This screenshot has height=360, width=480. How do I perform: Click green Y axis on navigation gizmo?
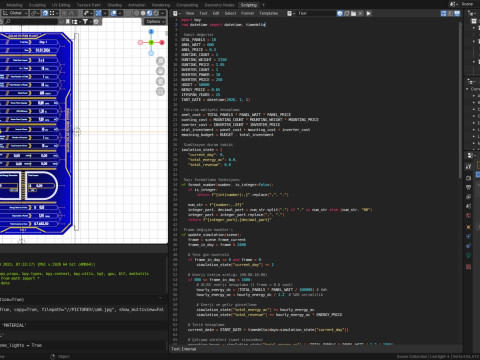[x=151, y=42]
